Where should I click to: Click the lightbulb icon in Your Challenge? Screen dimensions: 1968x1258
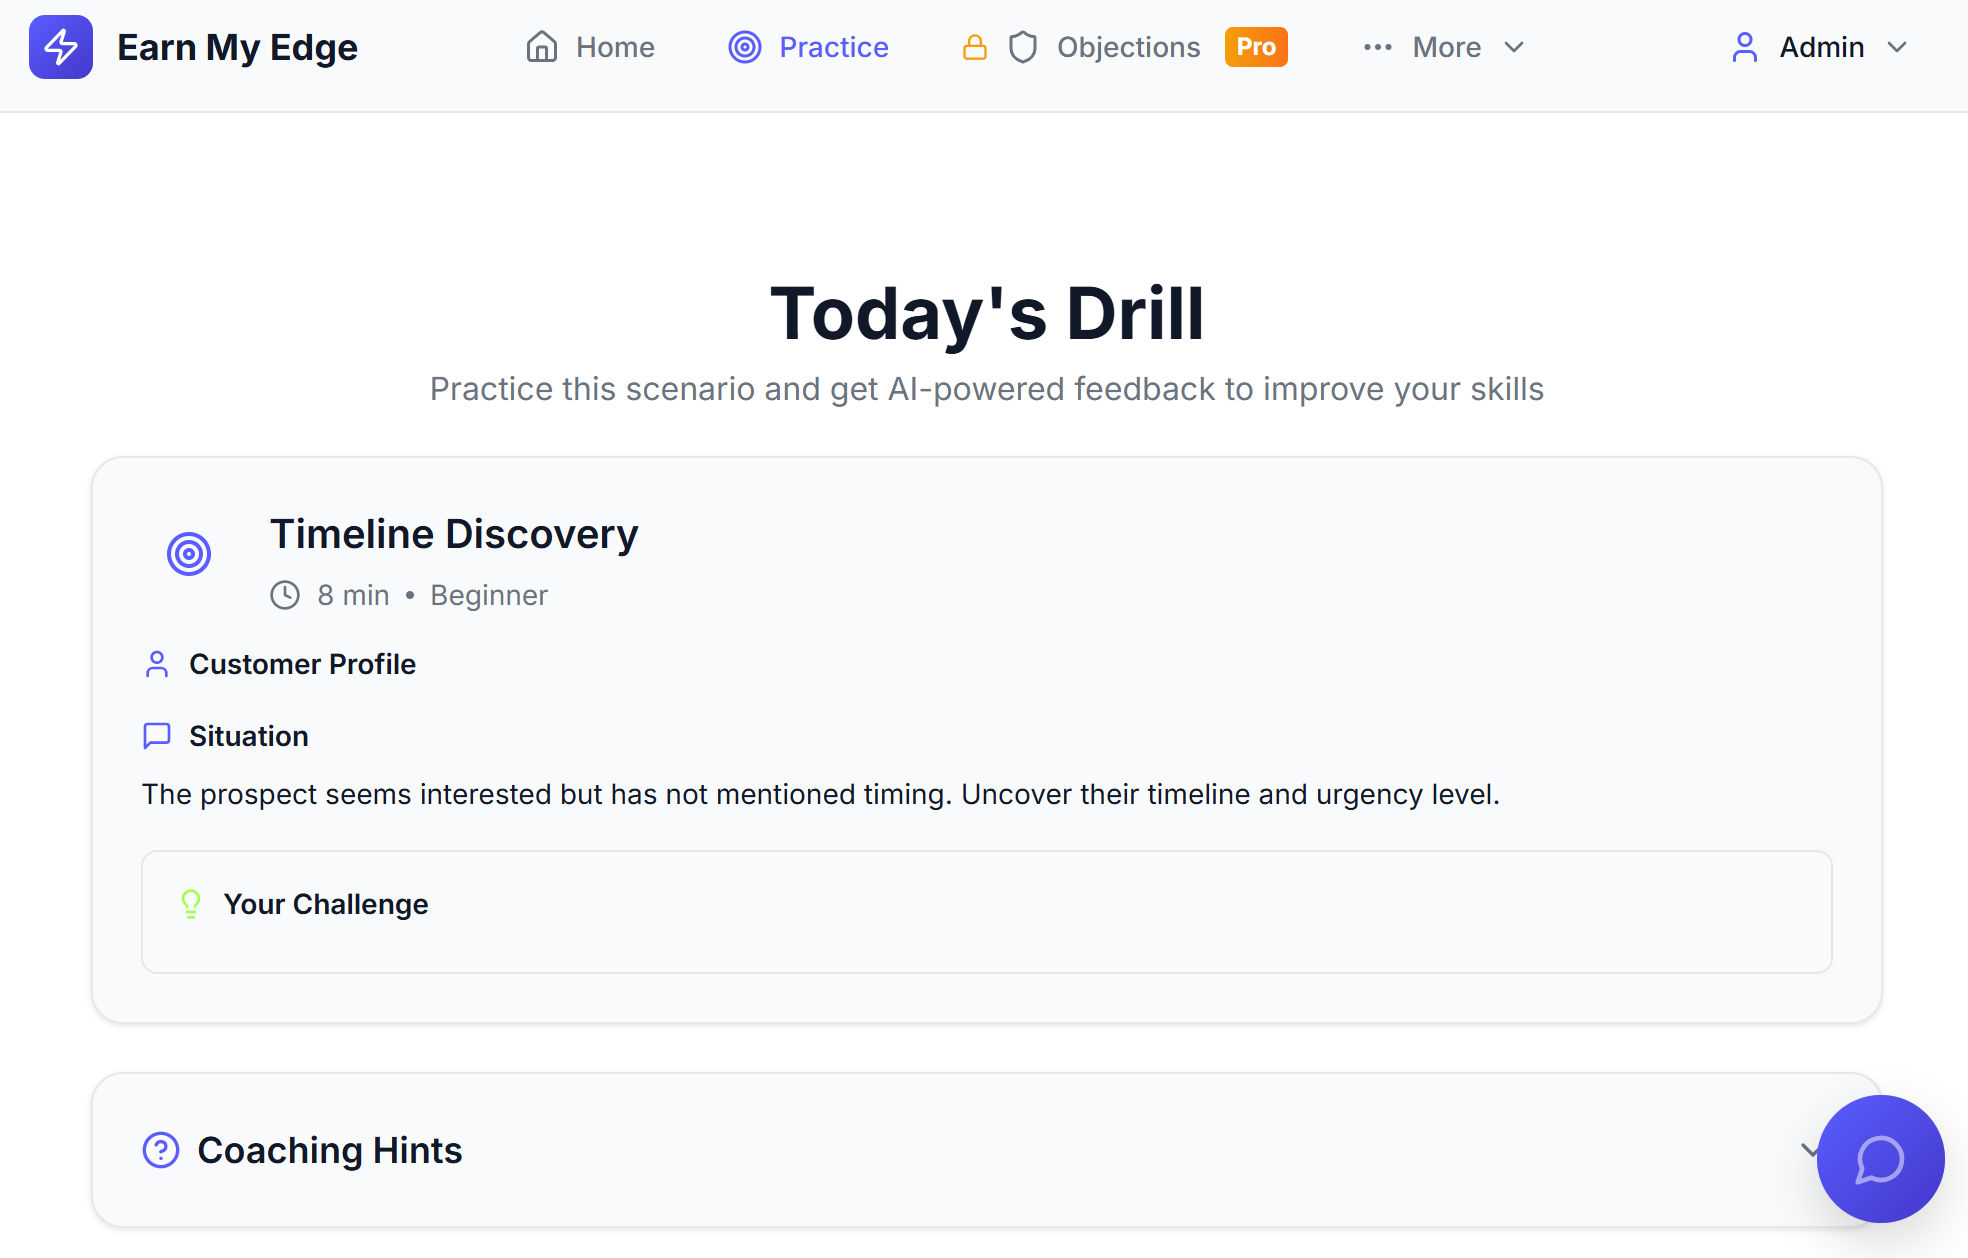pos(191,903)
